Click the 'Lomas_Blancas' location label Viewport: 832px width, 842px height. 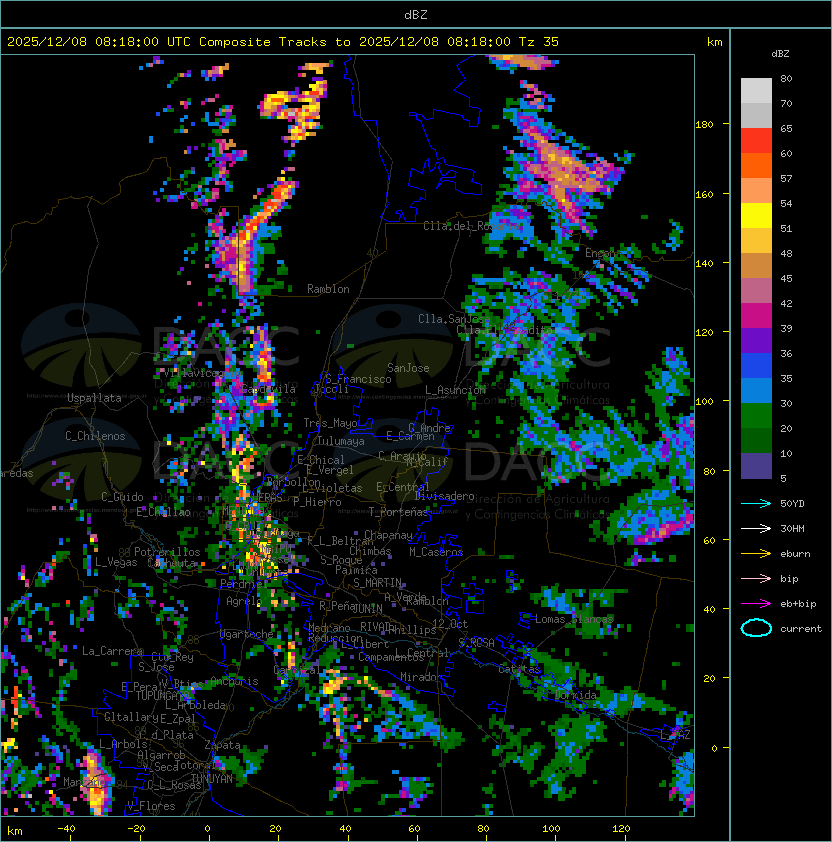click(x=574, y=619)
